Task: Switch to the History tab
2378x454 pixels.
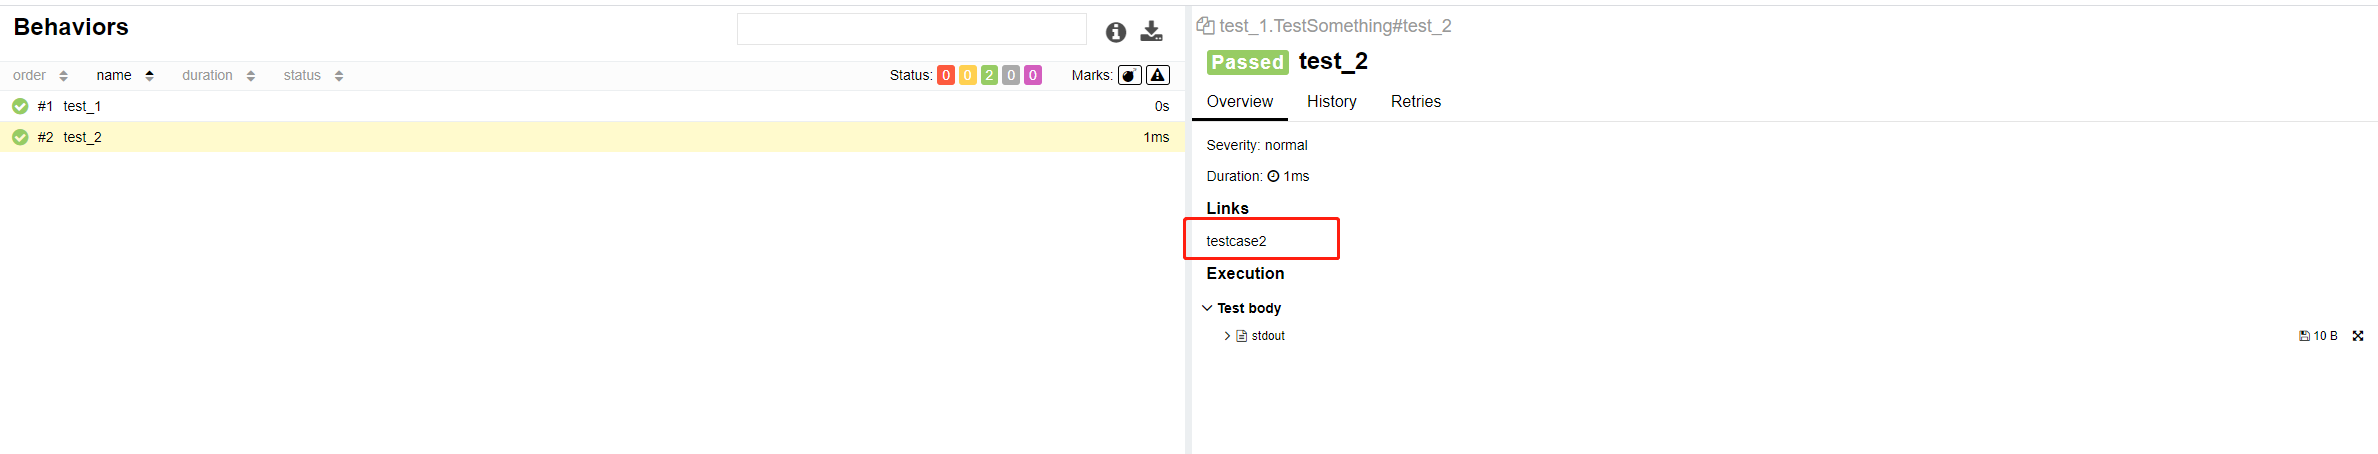Action: [1332, 102]
